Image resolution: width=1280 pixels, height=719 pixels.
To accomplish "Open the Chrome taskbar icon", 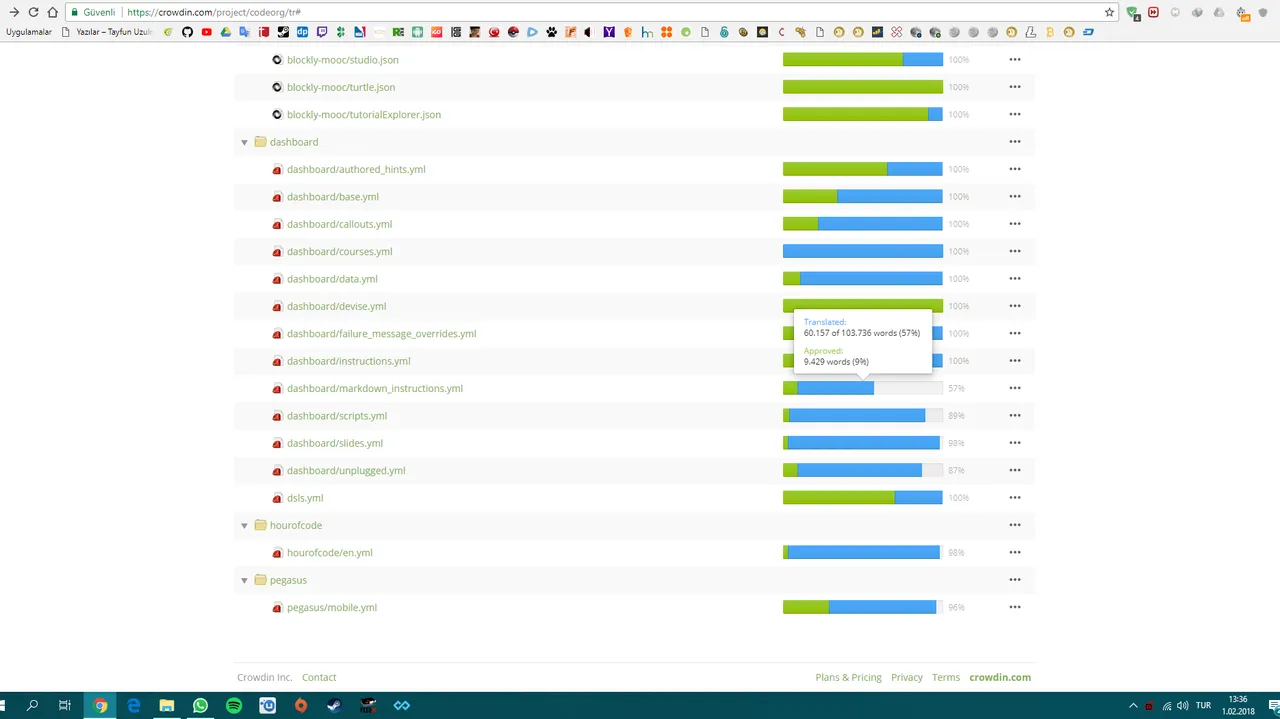I will [x=100, y=705].
